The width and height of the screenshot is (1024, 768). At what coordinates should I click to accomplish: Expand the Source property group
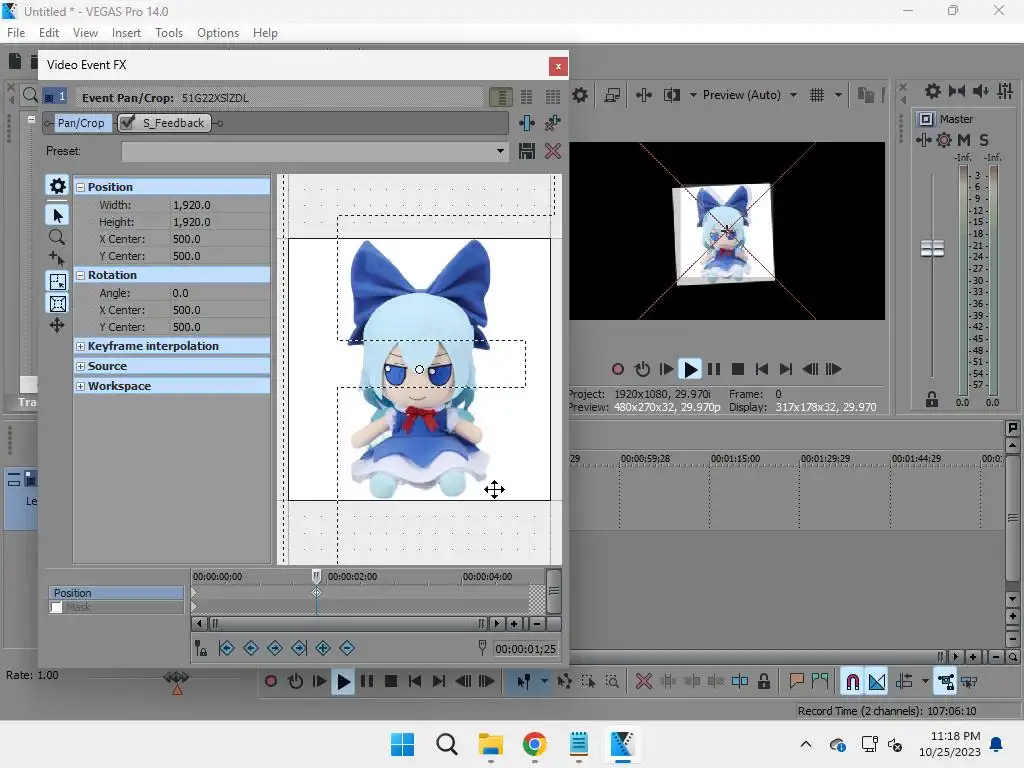tap(80, 366)
